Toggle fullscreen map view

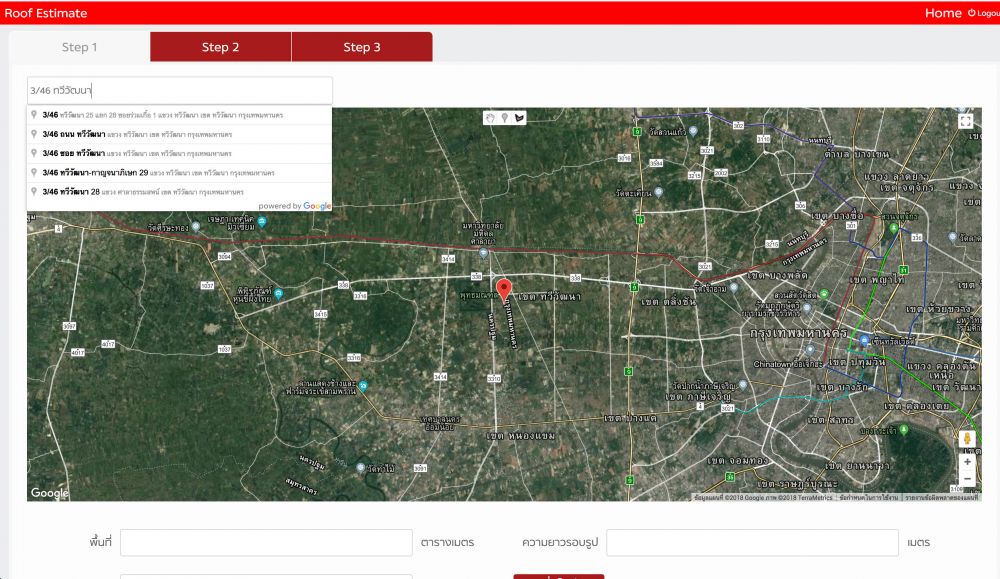966,121
